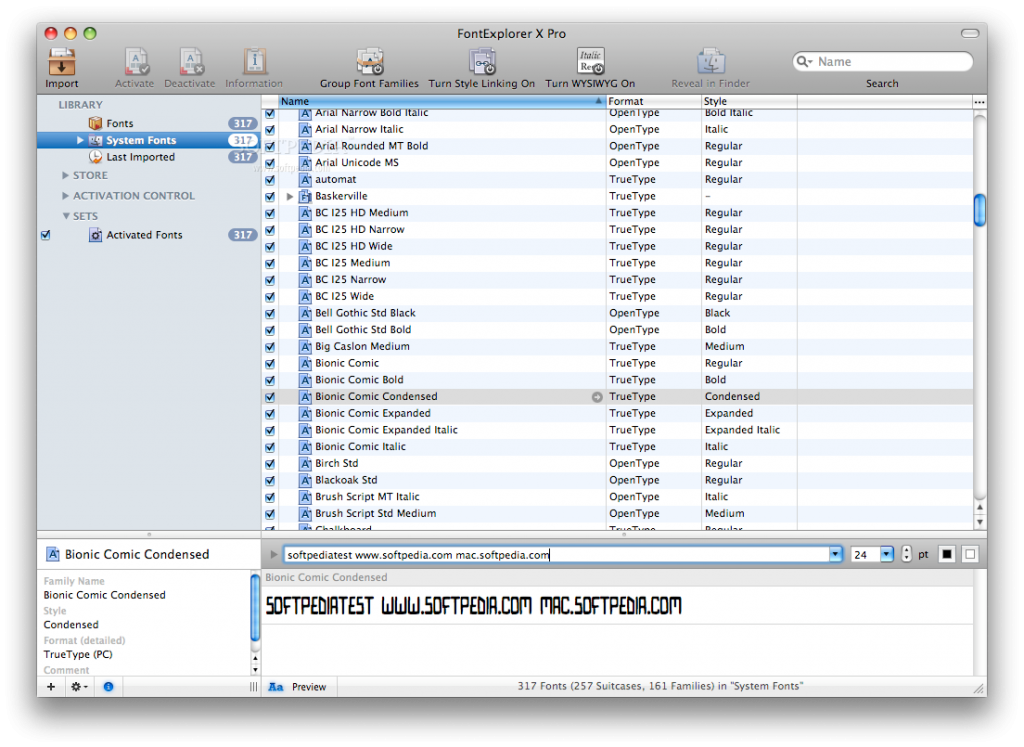The width and height of the screenshot is (1024, 747).
Task: Click the blue info button
Action: point(108,686)
